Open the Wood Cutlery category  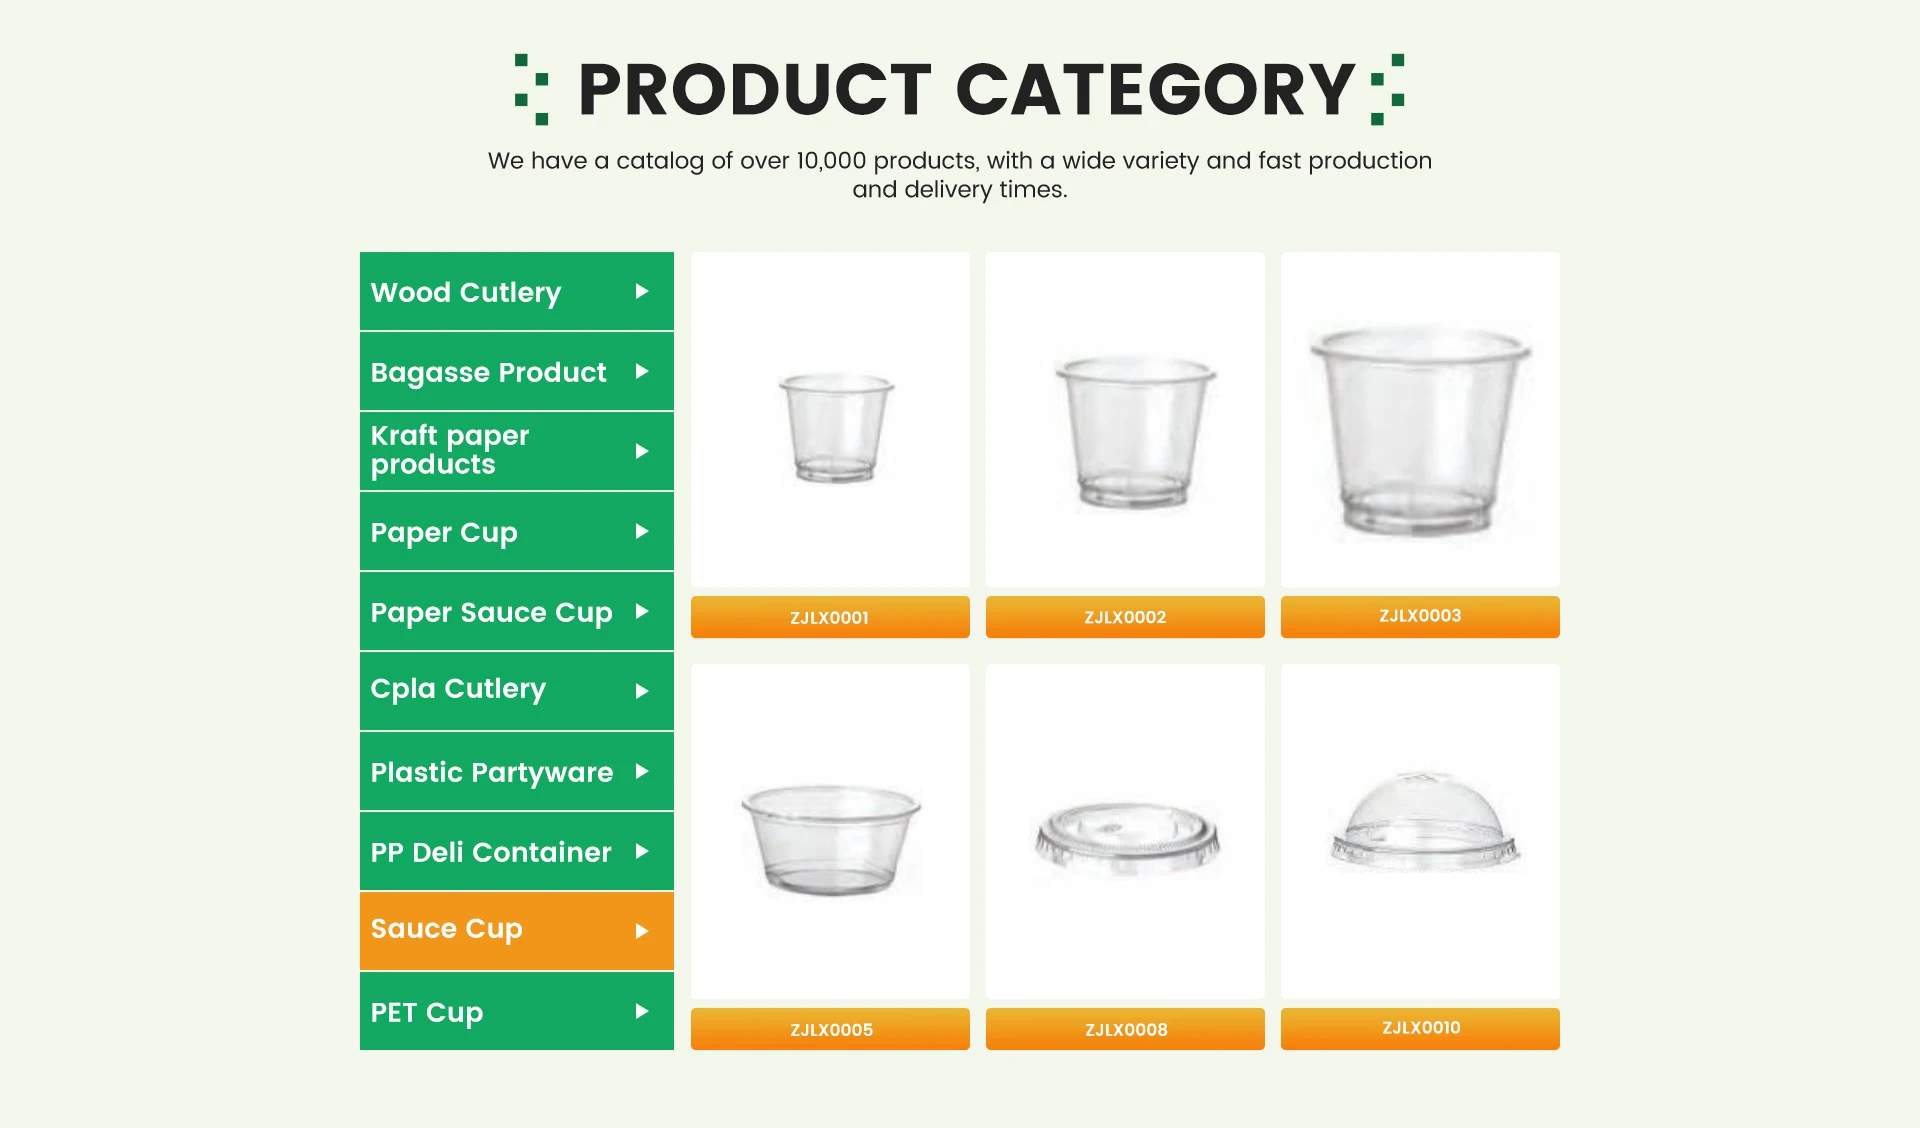466,292
